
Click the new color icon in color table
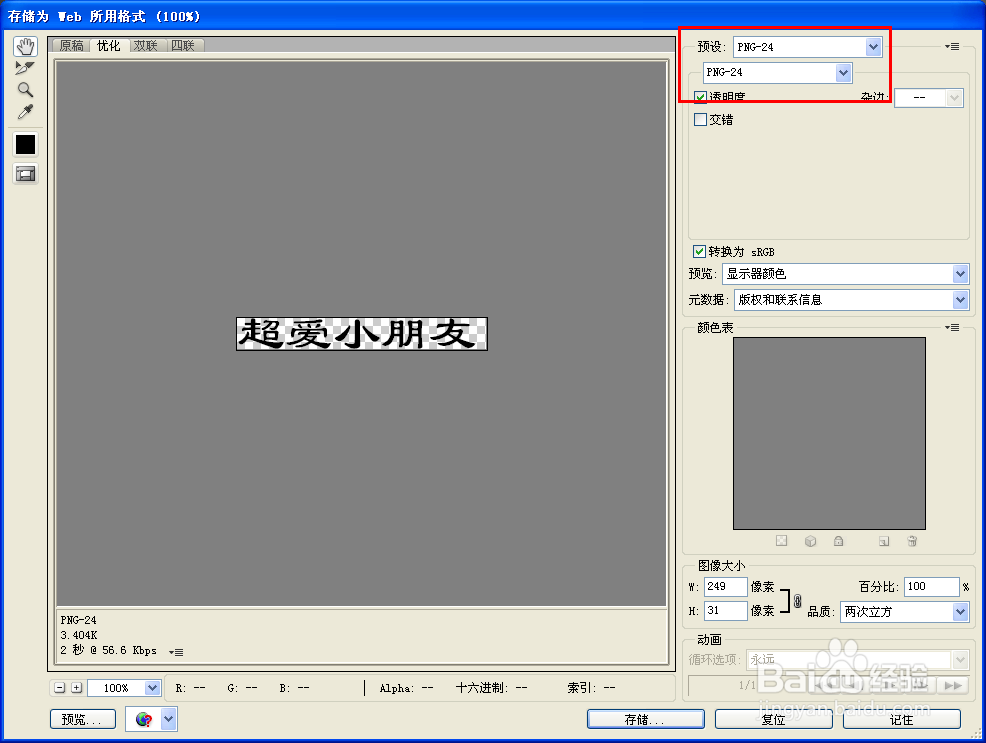884,541
